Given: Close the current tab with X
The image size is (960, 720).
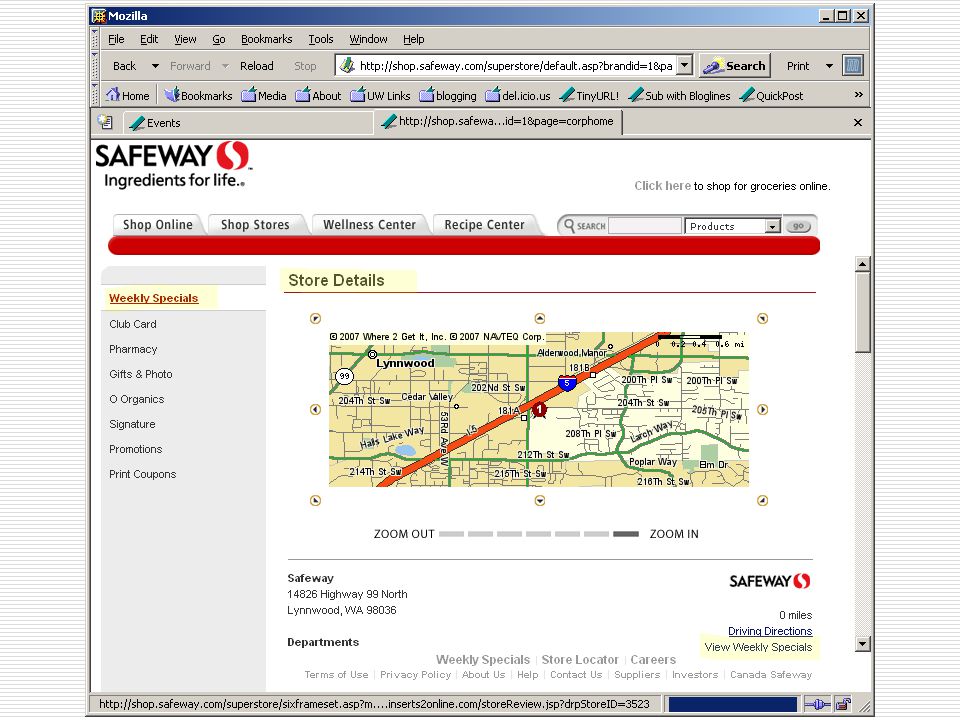Looking at the screenshot, I should click(x=858, y=122).
